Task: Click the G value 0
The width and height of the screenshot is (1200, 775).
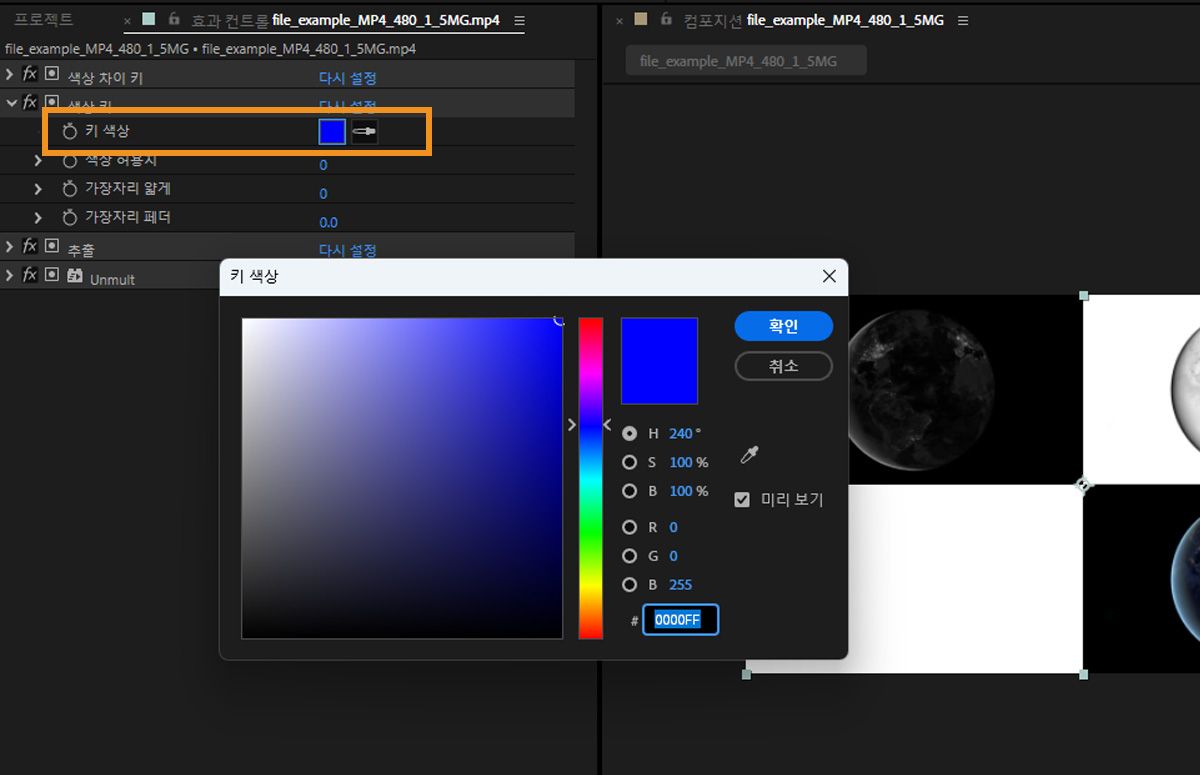Action: pos(673,556)
